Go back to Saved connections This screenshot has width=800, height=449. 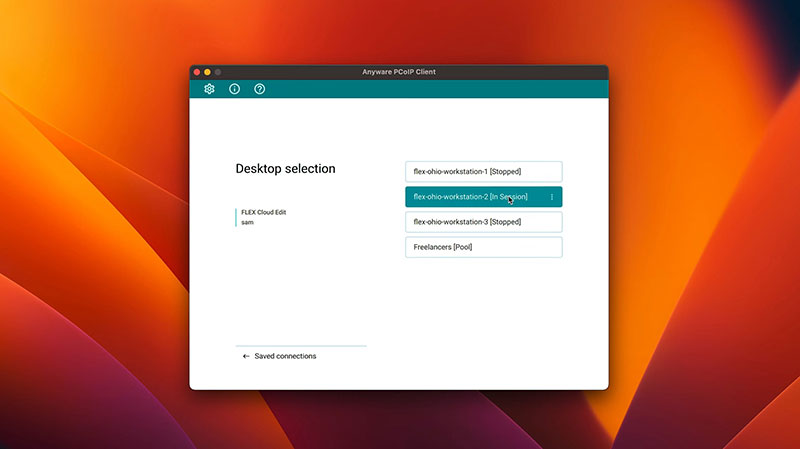click(x=285, y=356)
